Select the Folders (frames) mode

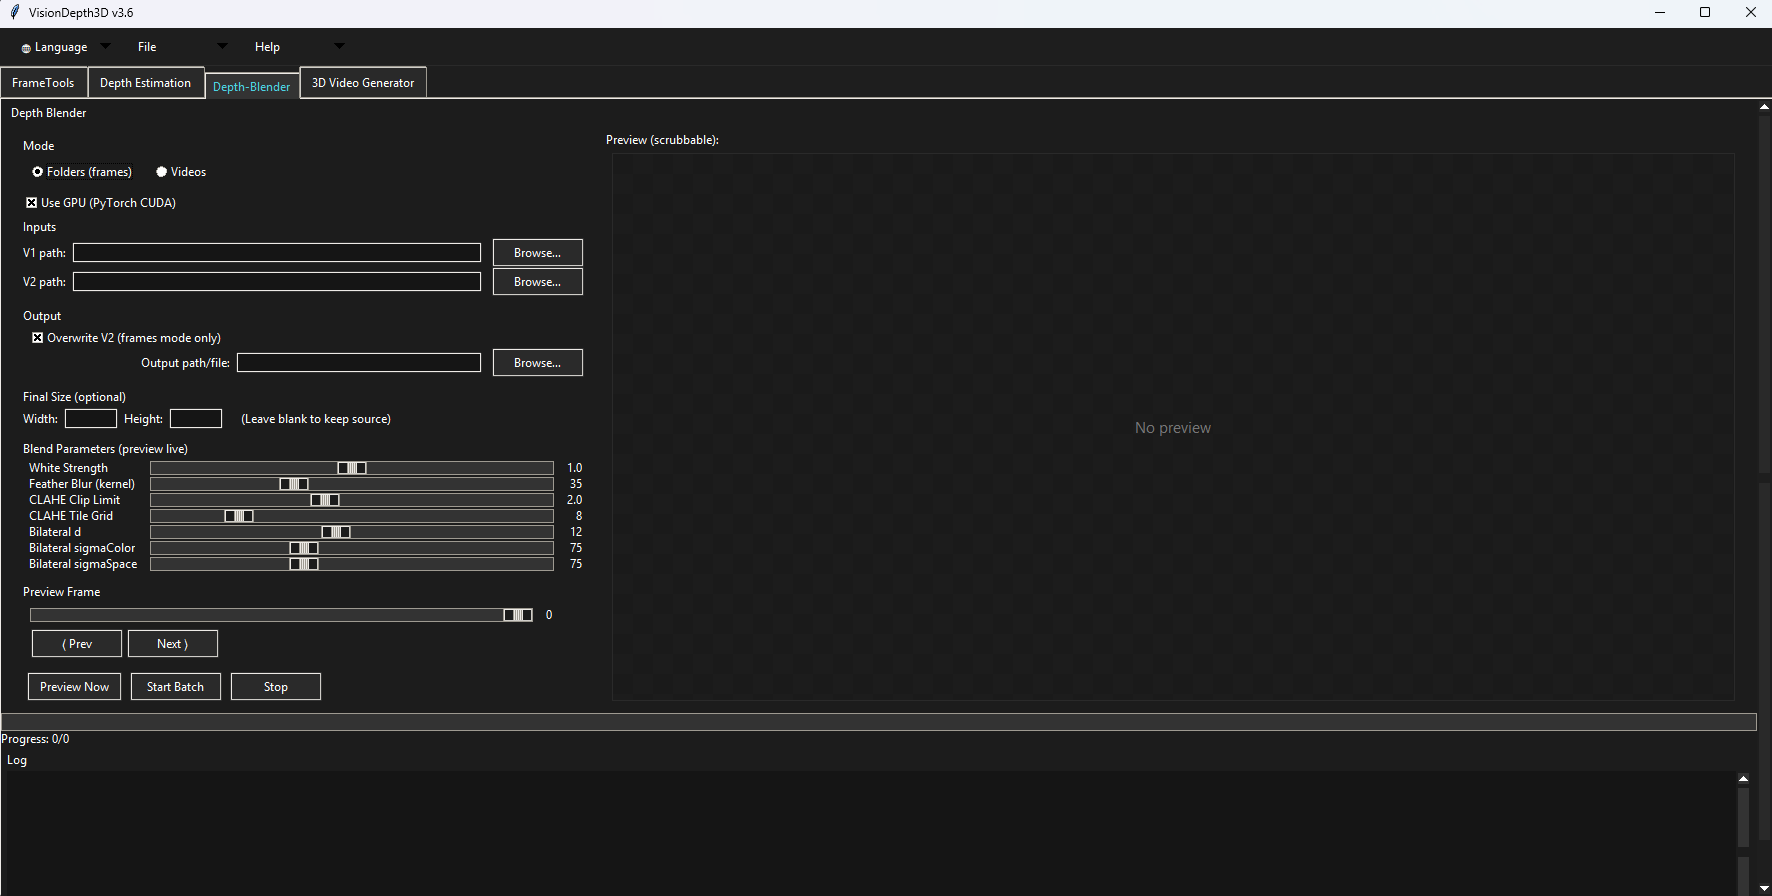click(x=38, y=172)
